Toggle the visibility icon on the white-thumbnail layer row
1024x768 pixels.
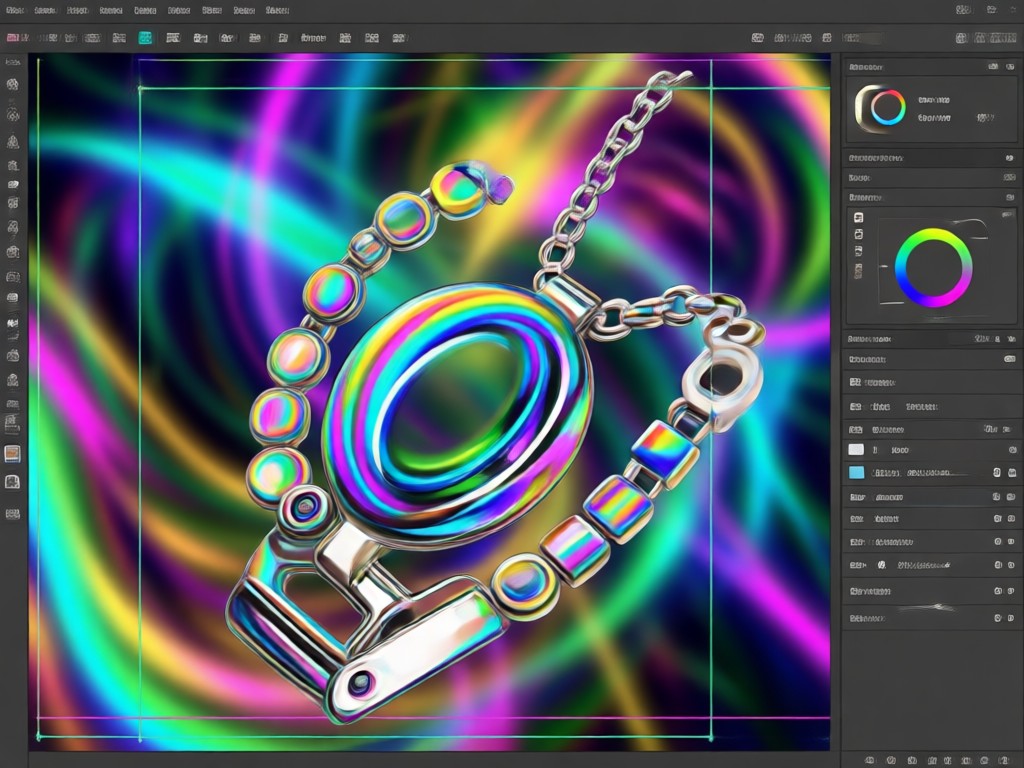(1012, 449)
